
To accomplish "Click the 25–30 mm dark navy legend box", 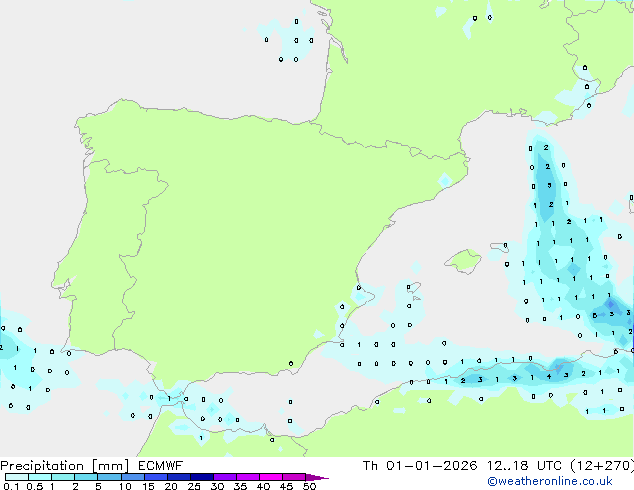I will click(202, 477).
